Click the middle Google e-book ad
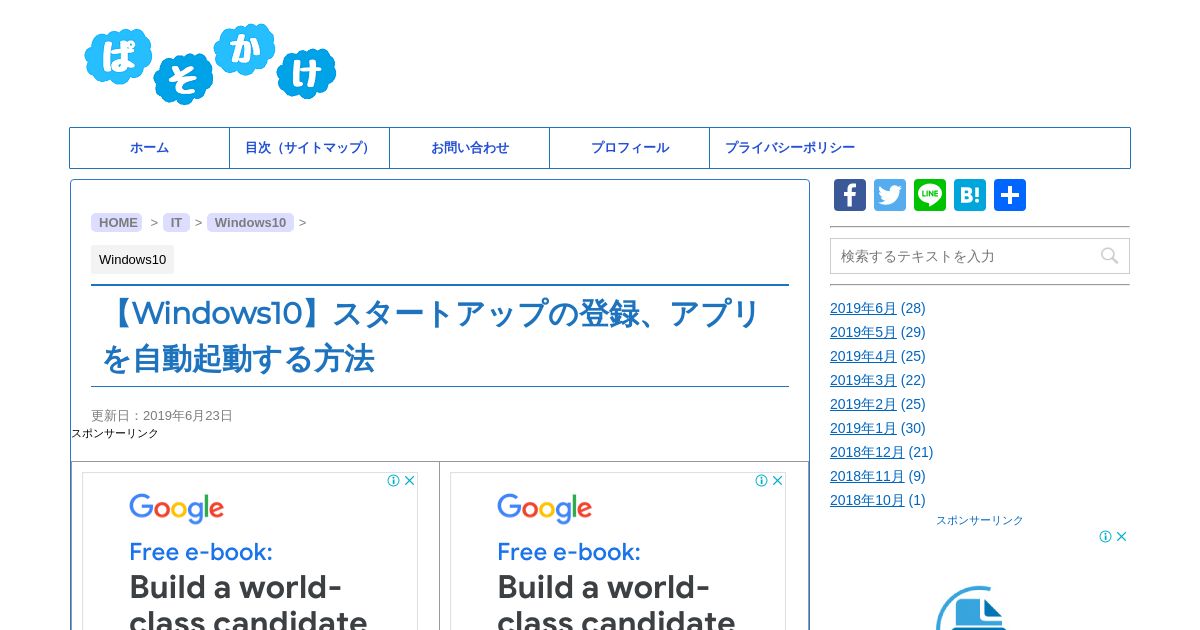The height and width of the screenshot is (630, 1200). pos(618,551)
